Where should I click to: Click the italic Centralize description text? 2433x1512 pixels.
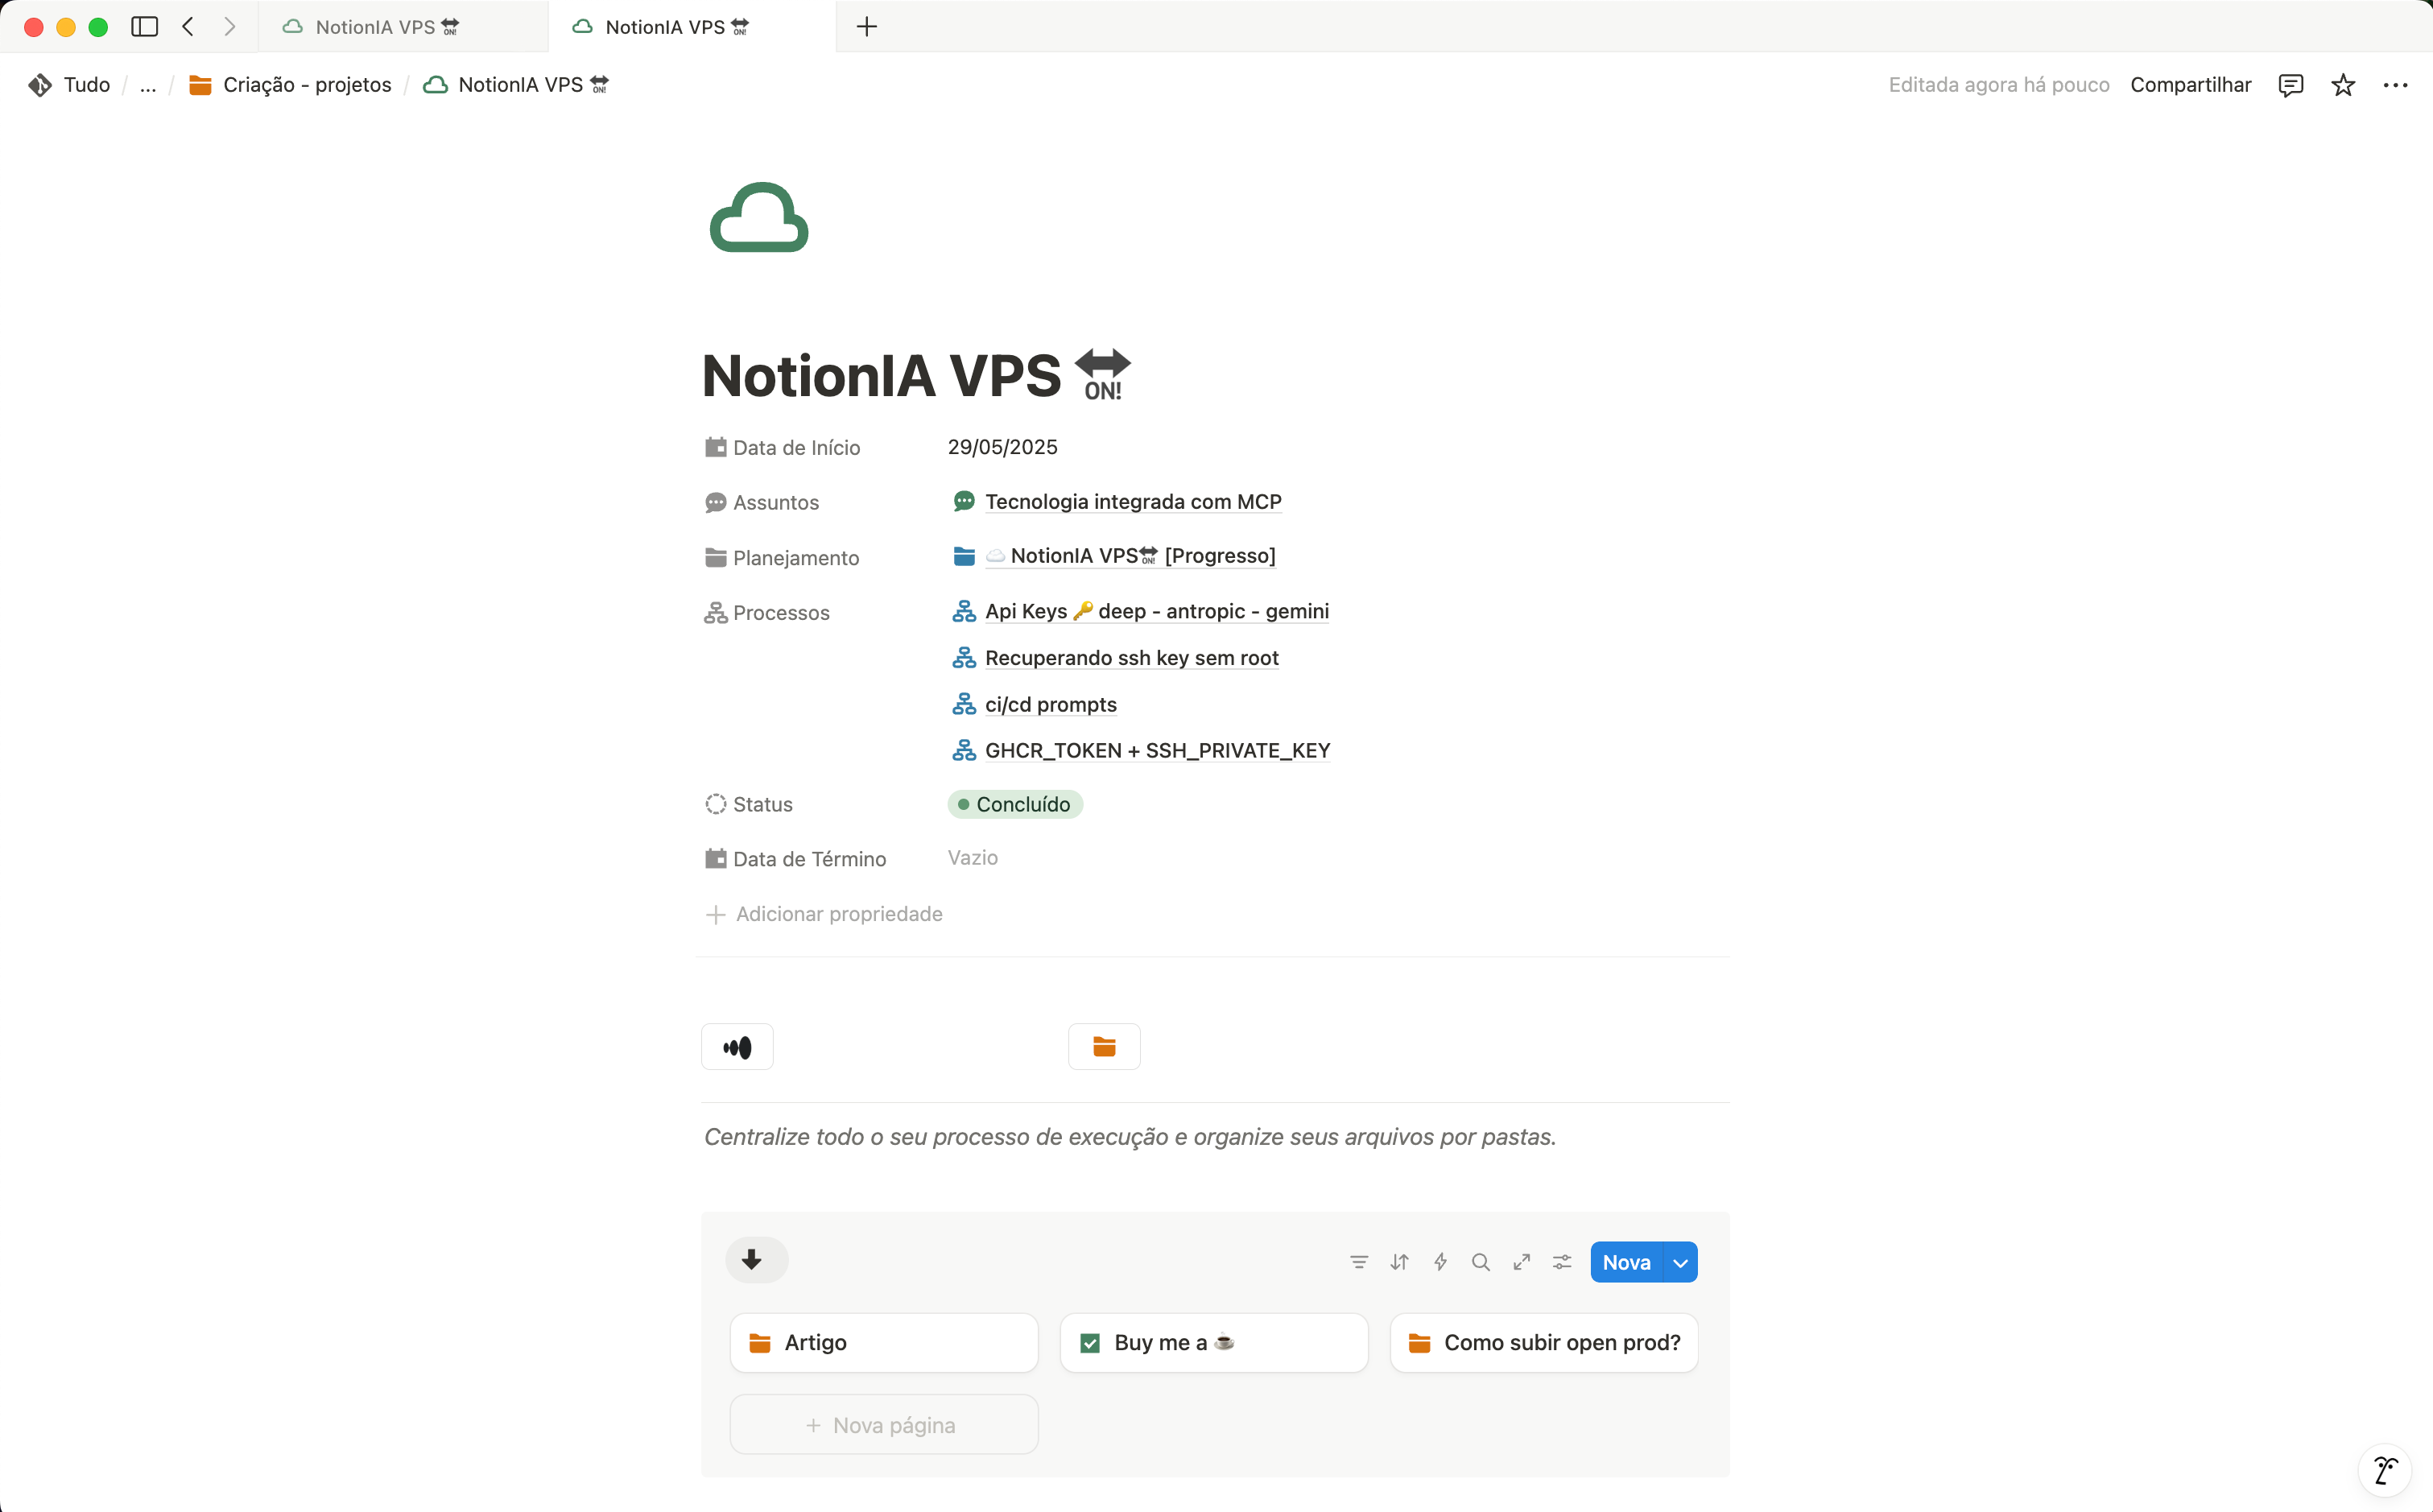(x=1130, y=1137)
